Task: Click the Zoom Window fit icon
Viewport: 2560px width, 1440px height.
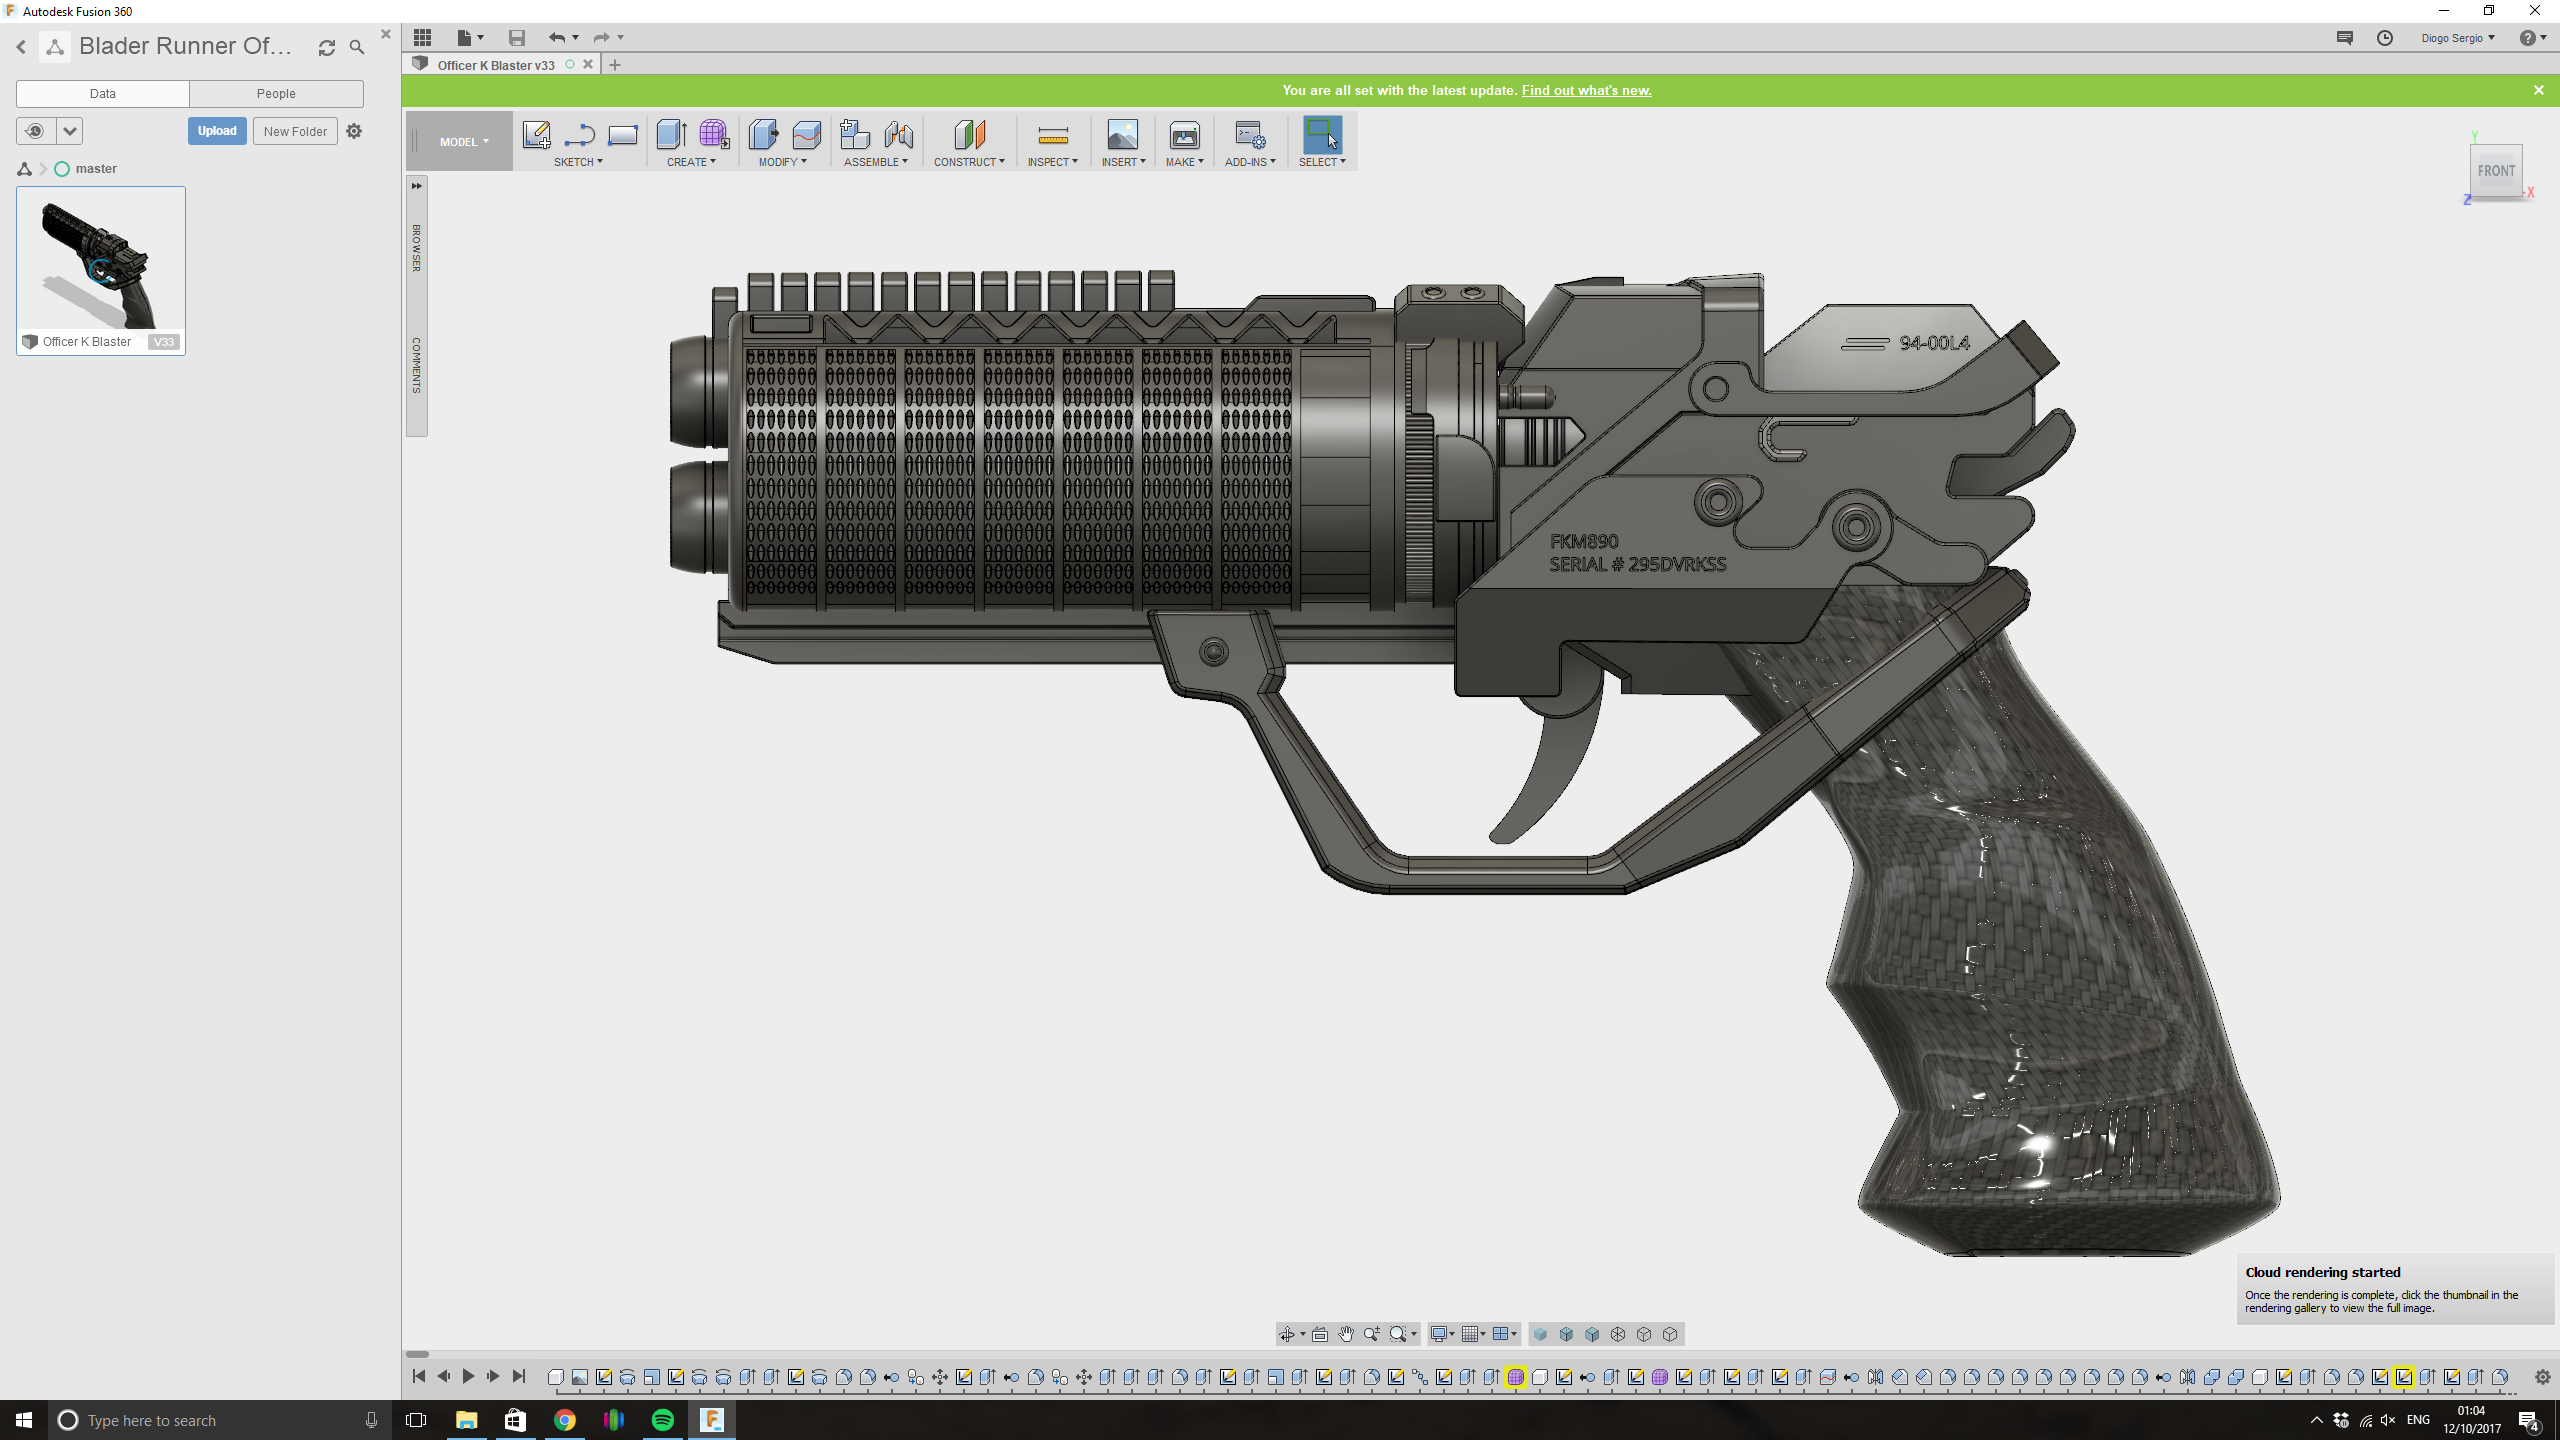Action: (x=1398, y=1334)
